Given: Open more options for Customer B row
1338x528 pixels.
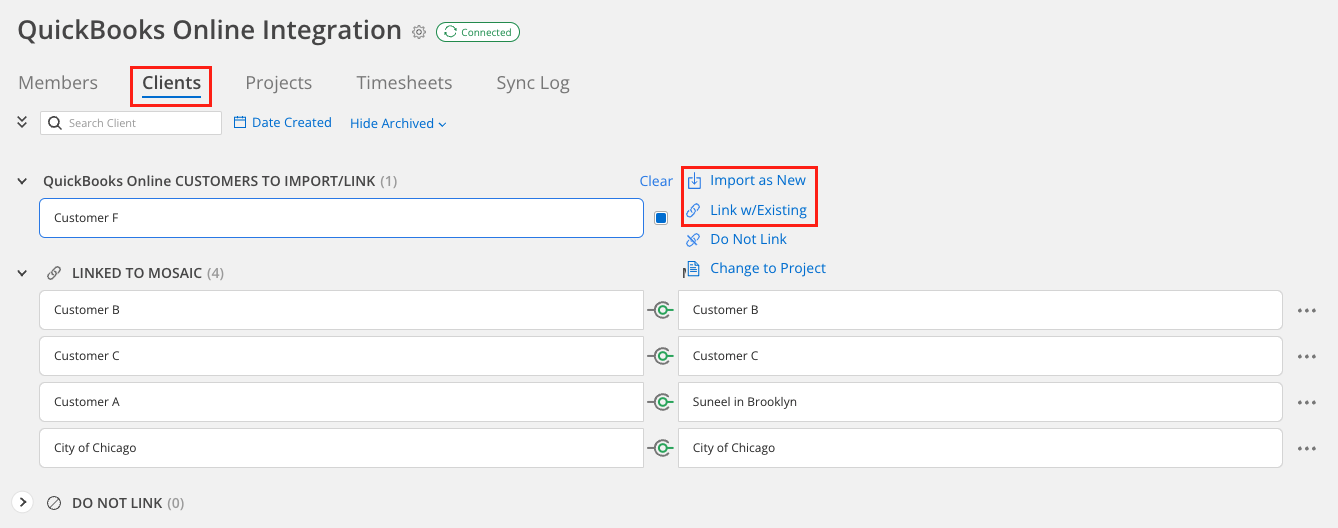Looking at the screenshot, I should coord(1306,310).
